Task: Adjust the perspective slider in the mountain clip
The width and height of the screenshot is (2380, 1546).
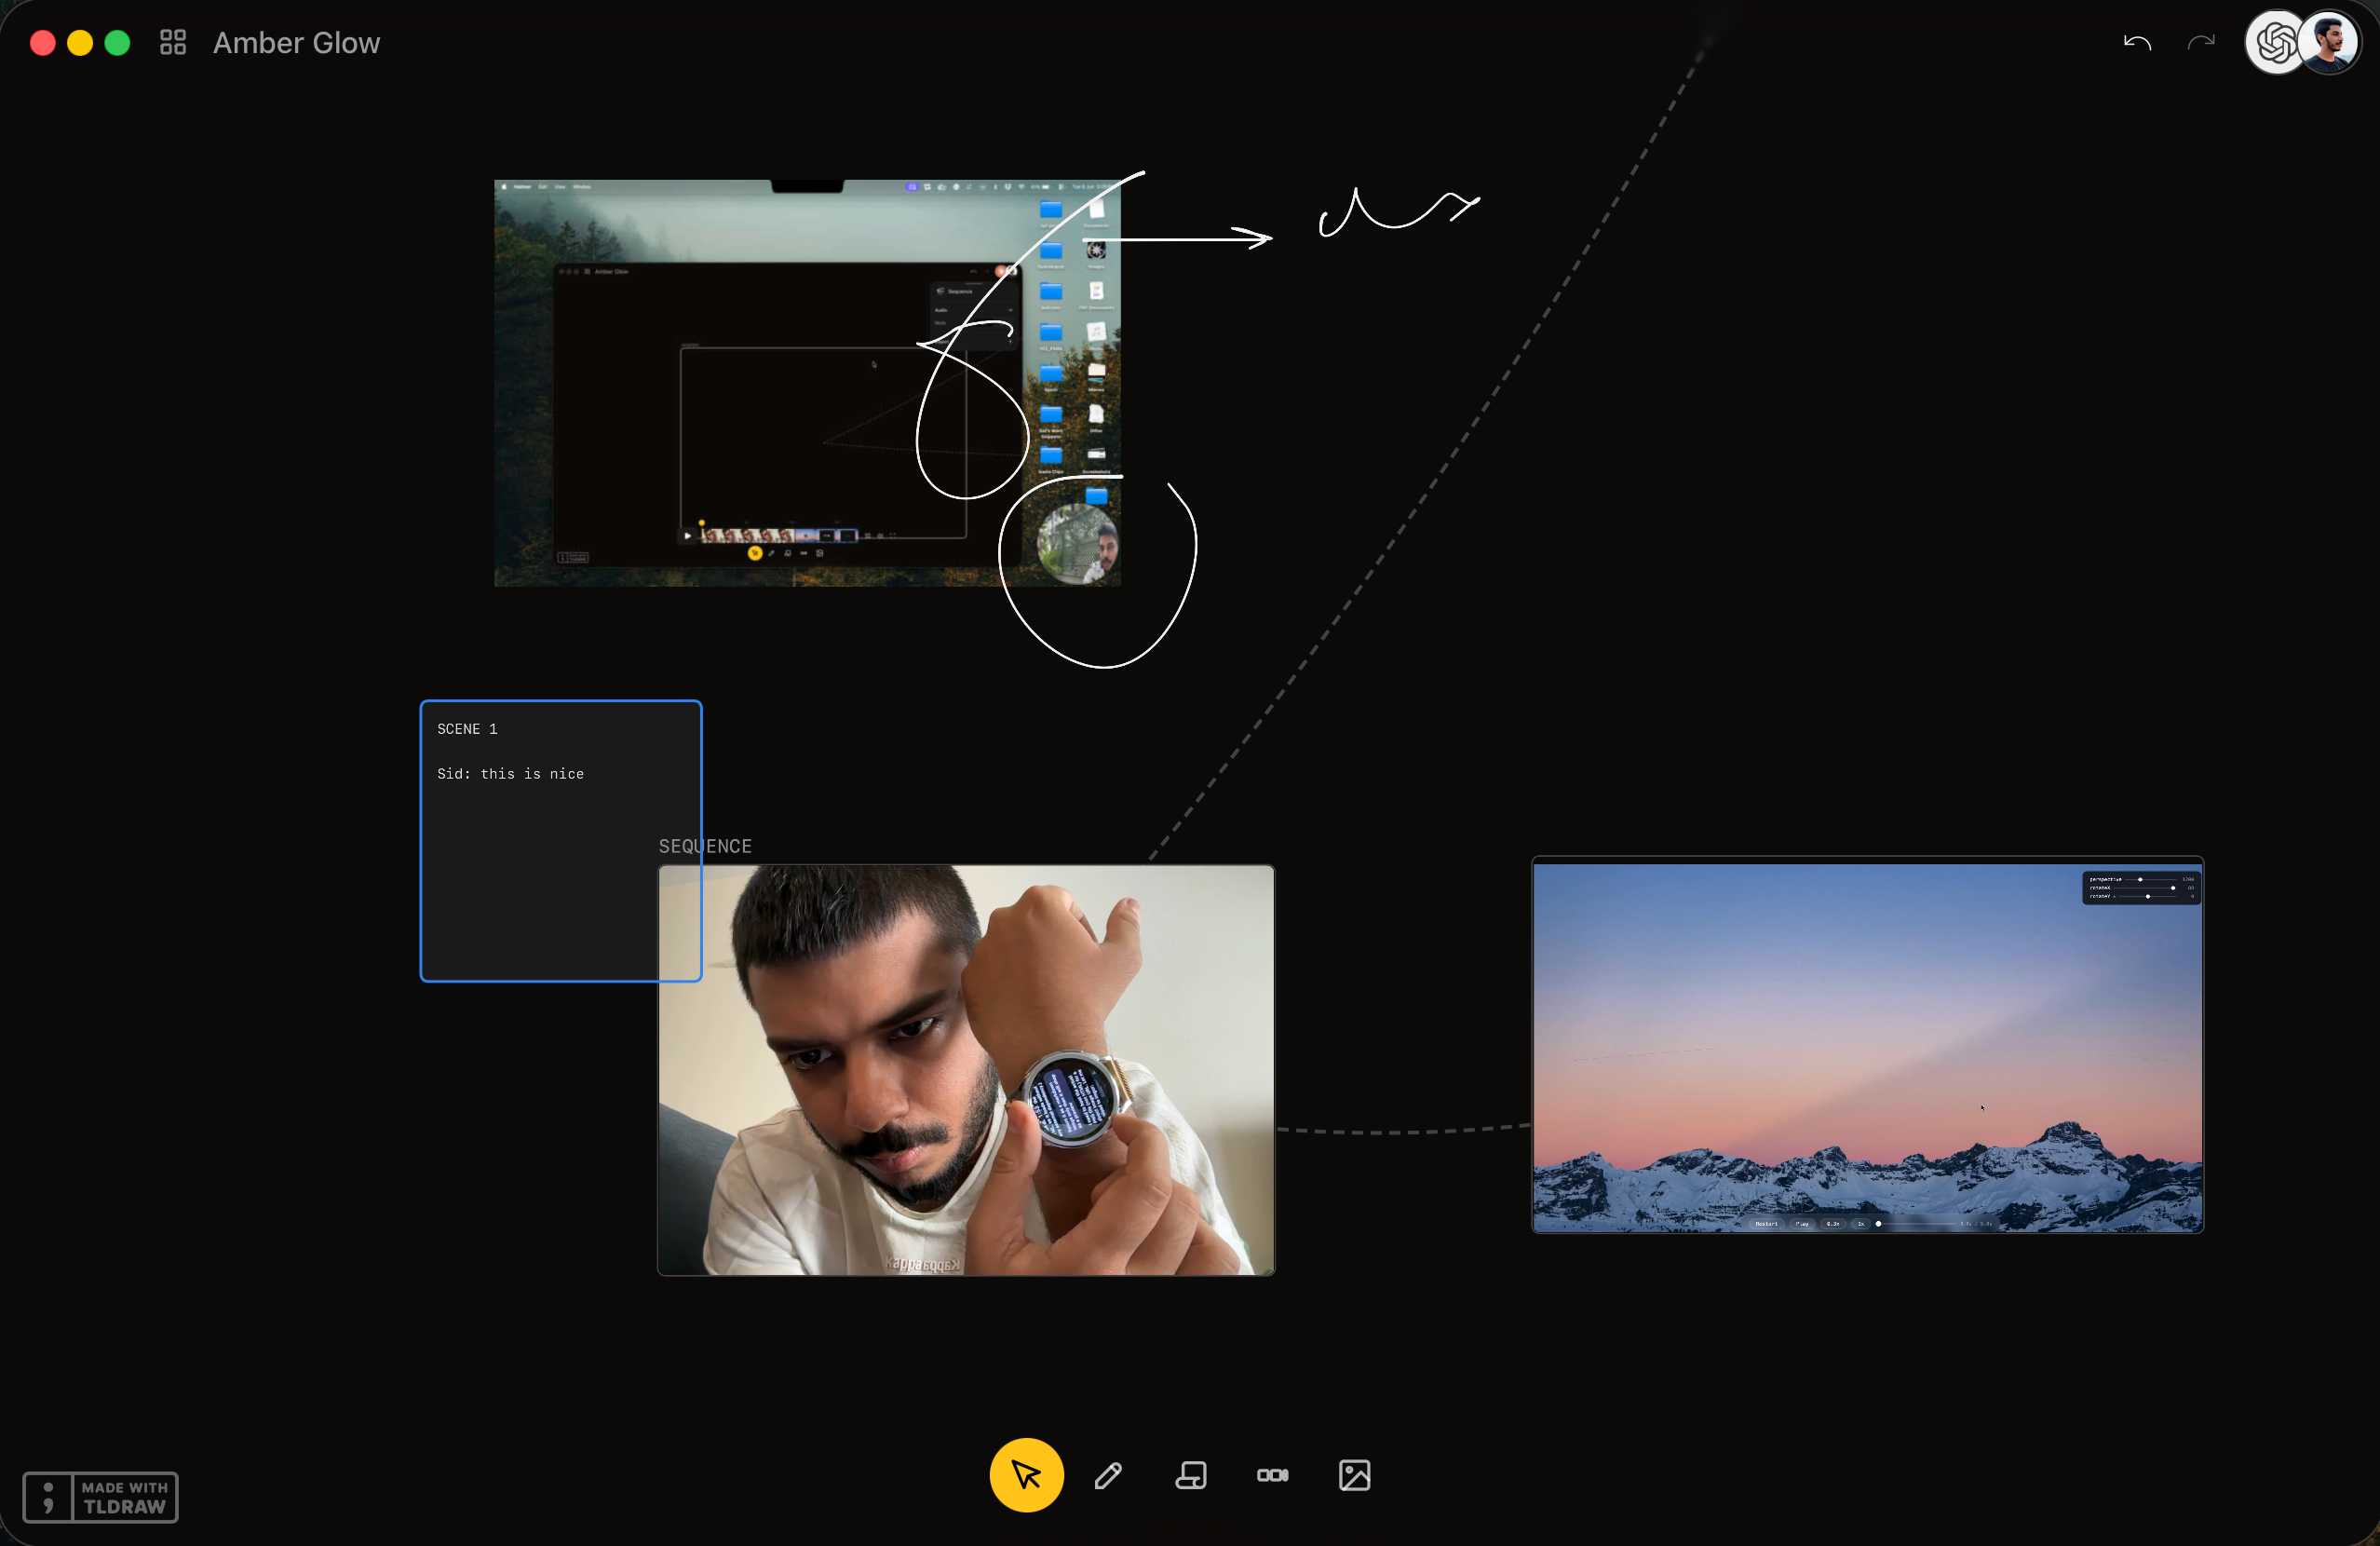Action: click(2153, 879)
